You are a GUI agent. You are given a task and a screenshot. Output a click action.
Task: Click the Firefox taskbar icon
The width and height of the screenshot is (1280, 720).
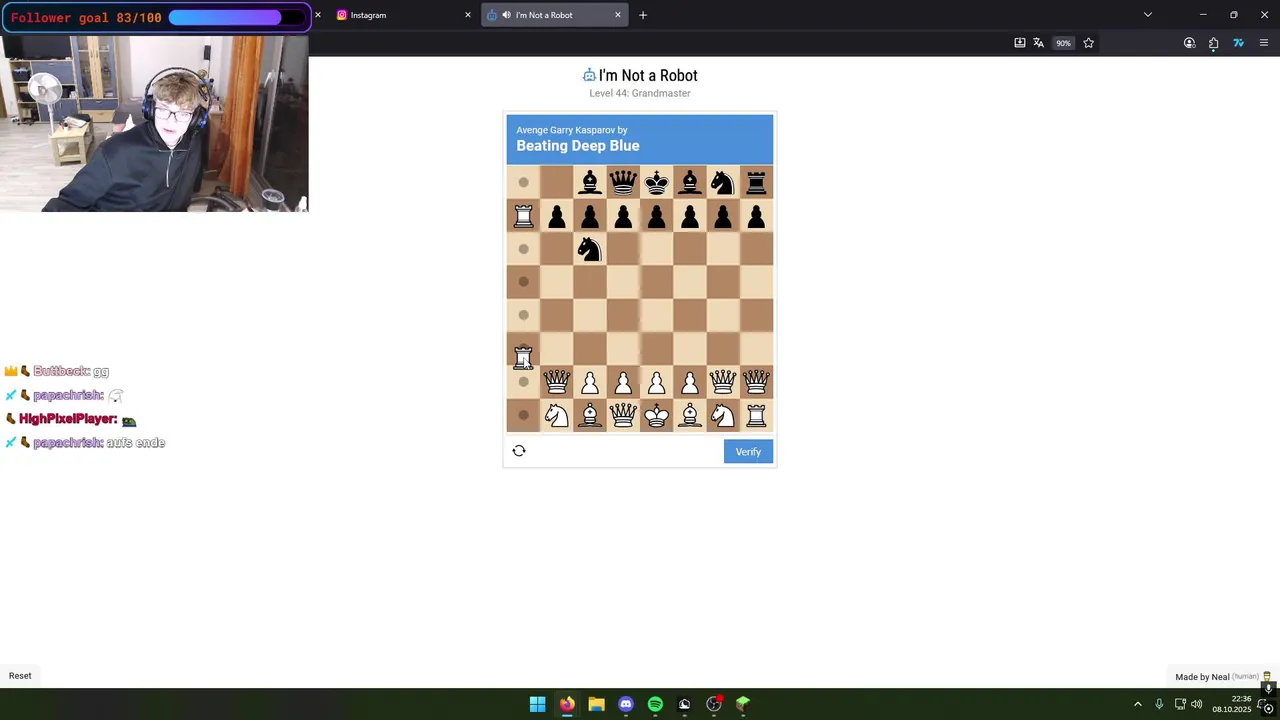567,704
